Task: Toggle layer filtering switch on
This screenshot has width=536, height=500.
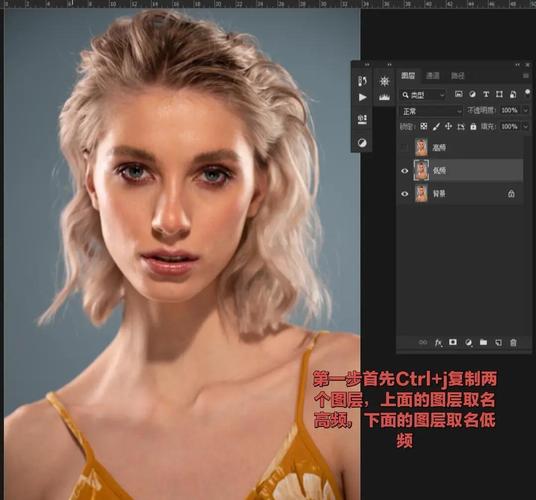Action: coord(527,94)
